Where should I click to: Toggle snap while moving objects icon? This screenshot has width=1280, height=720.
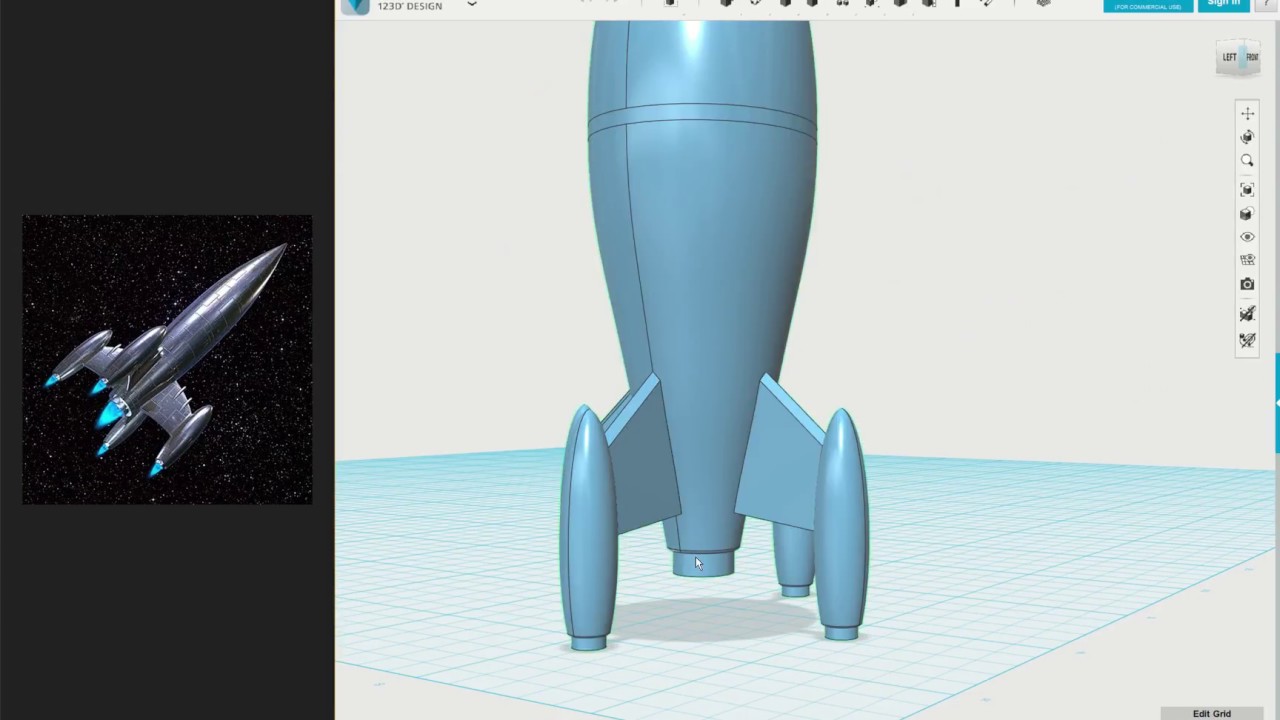(x=1247, y=314)
